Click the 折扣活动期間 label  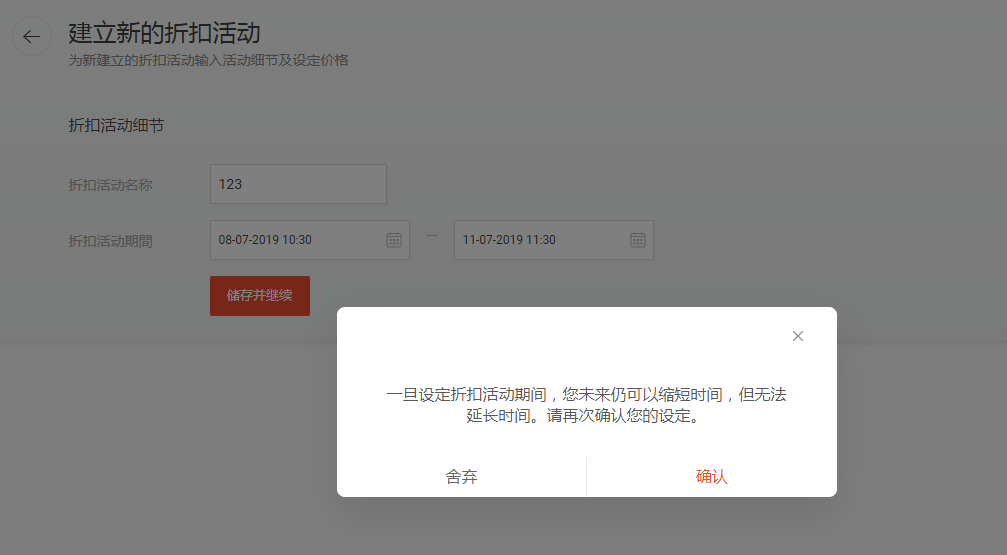click(110, 241)
